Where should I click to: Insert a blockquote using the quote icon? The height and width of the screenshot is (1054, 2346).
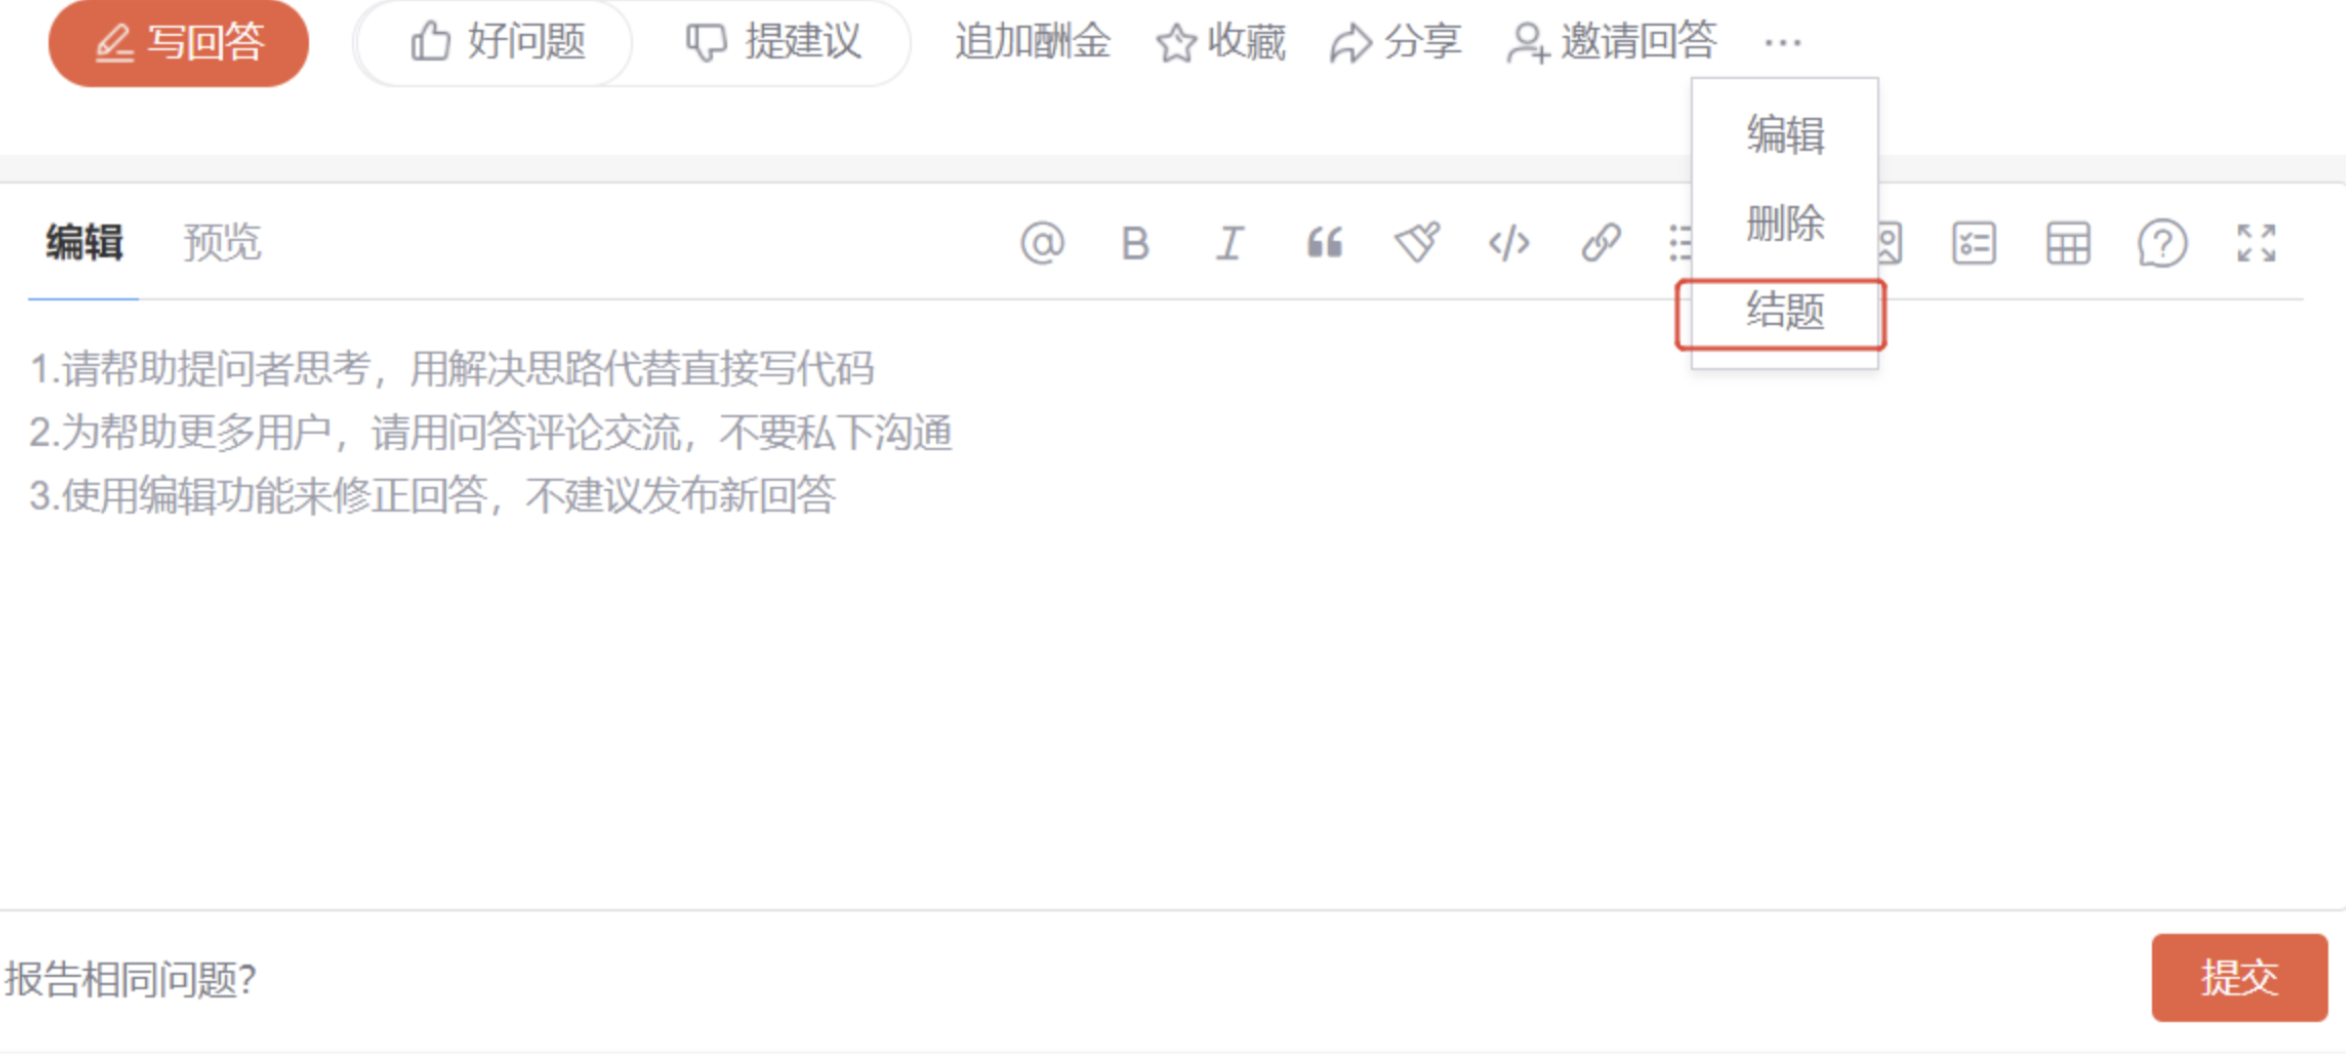pos(1323,243)
